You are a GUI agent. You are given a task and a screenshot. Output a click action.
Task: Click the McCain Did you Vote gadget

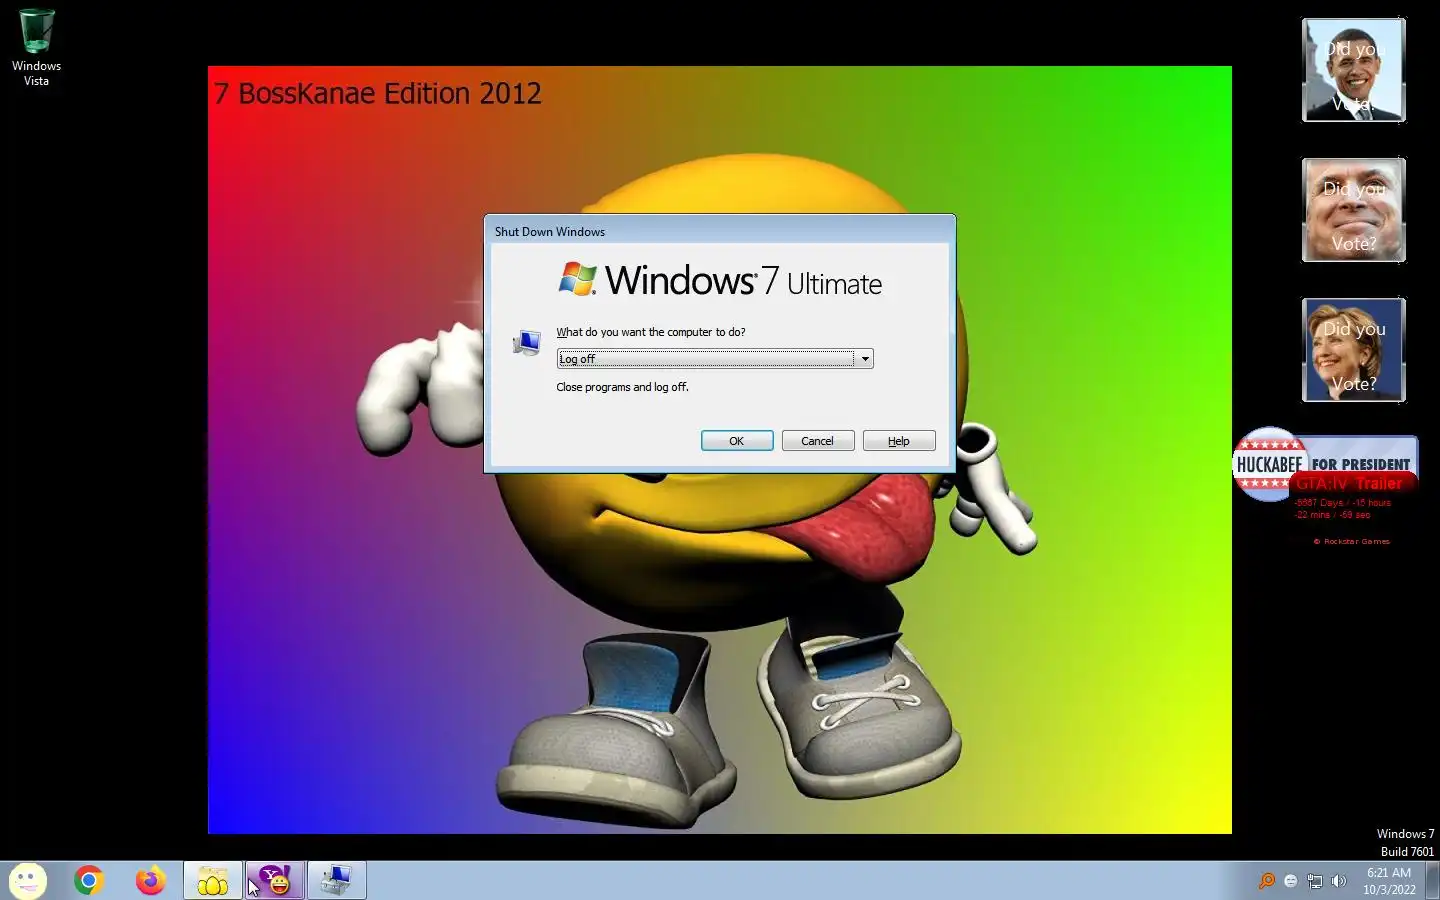pos(1354,211)
